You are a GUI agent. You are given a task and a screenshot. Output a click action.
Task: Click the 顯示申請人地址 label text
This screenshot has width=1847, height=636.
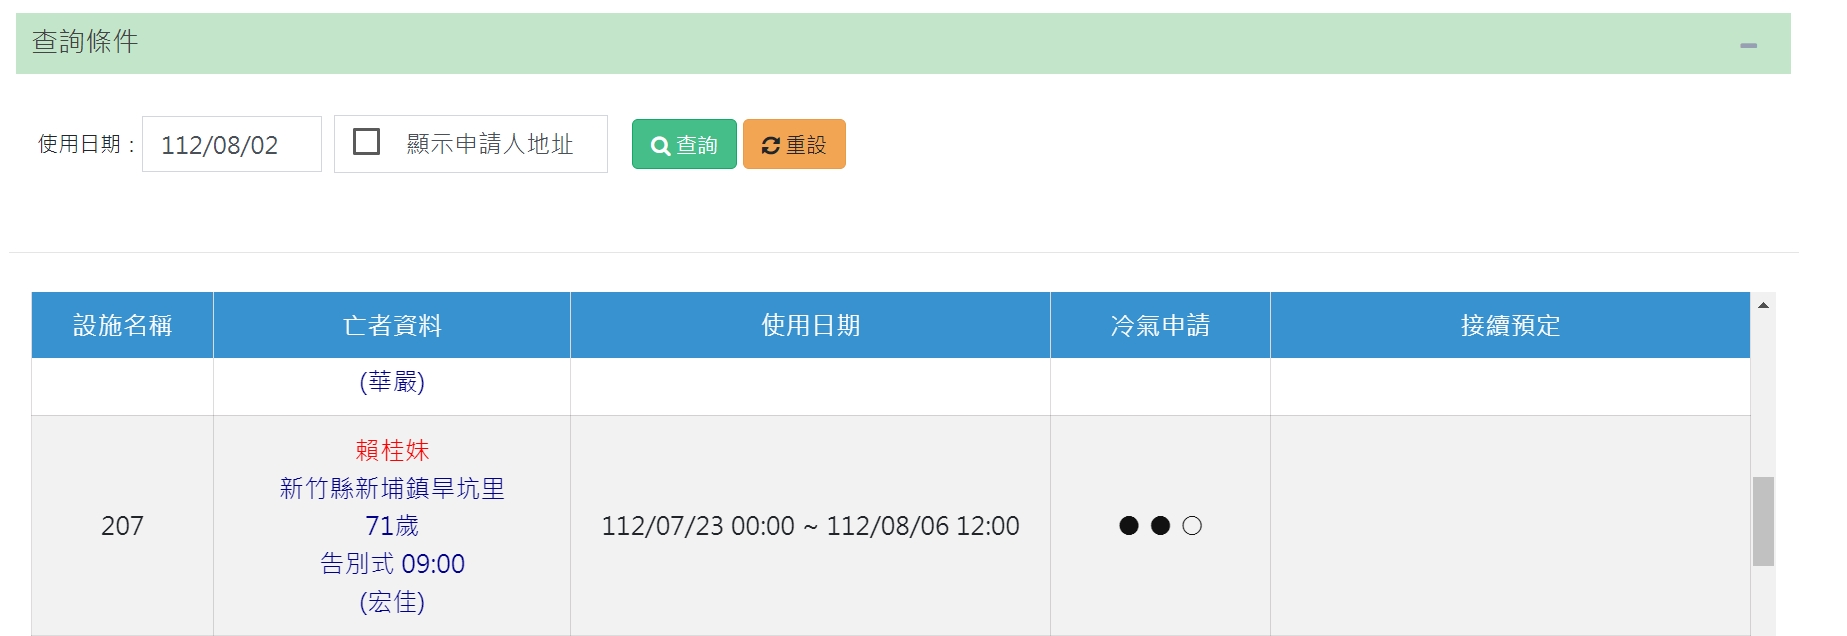489,144
